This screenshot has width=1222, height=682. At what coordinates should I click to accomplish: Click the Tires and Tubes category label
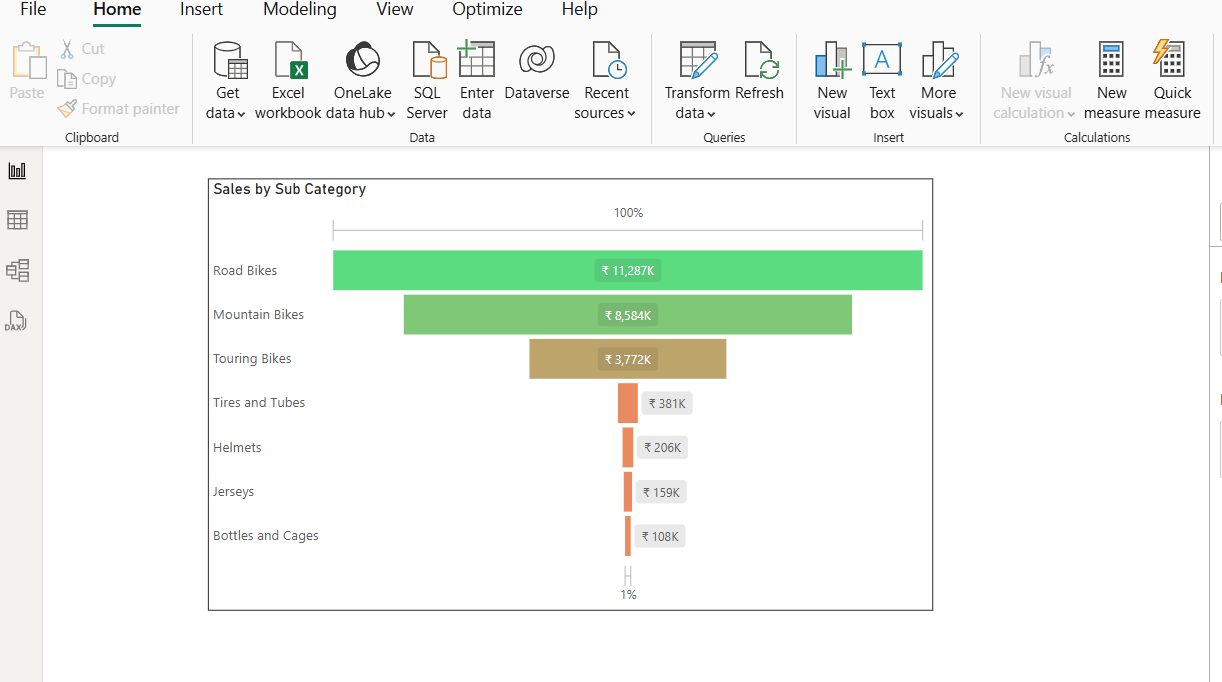[259, 402]
